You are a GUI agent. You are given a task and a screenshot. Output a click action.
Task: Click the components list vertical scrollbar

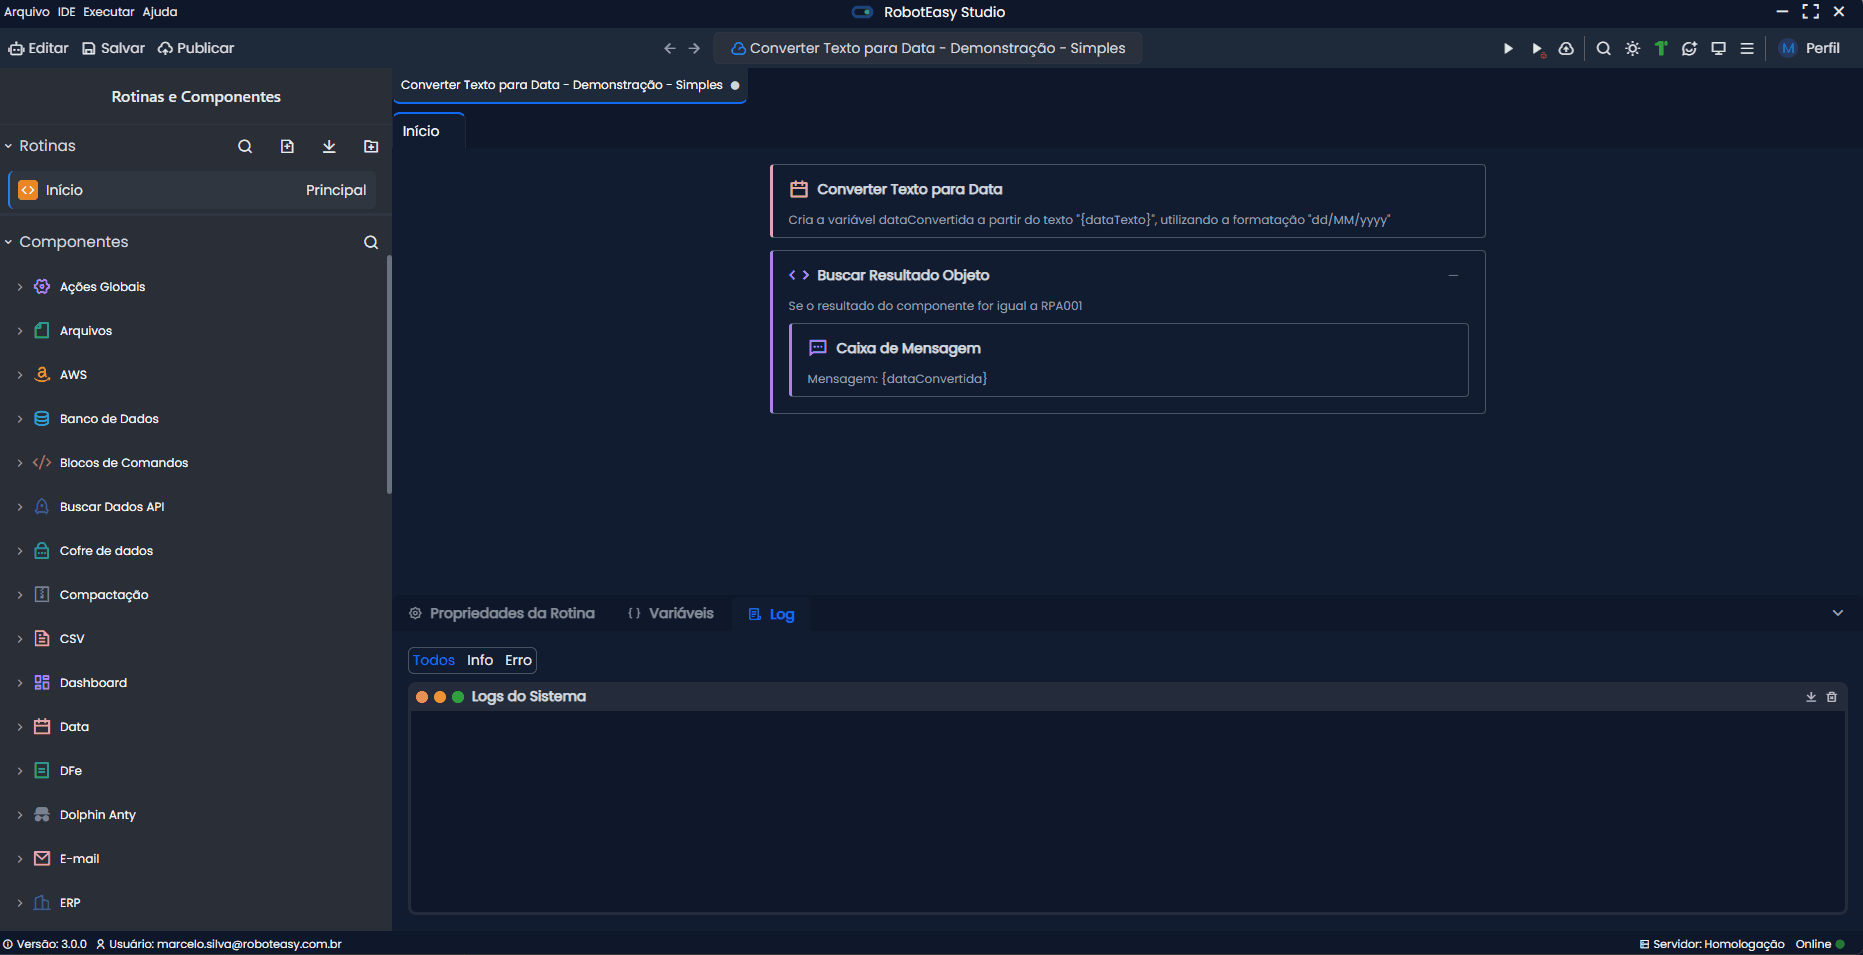389,375
